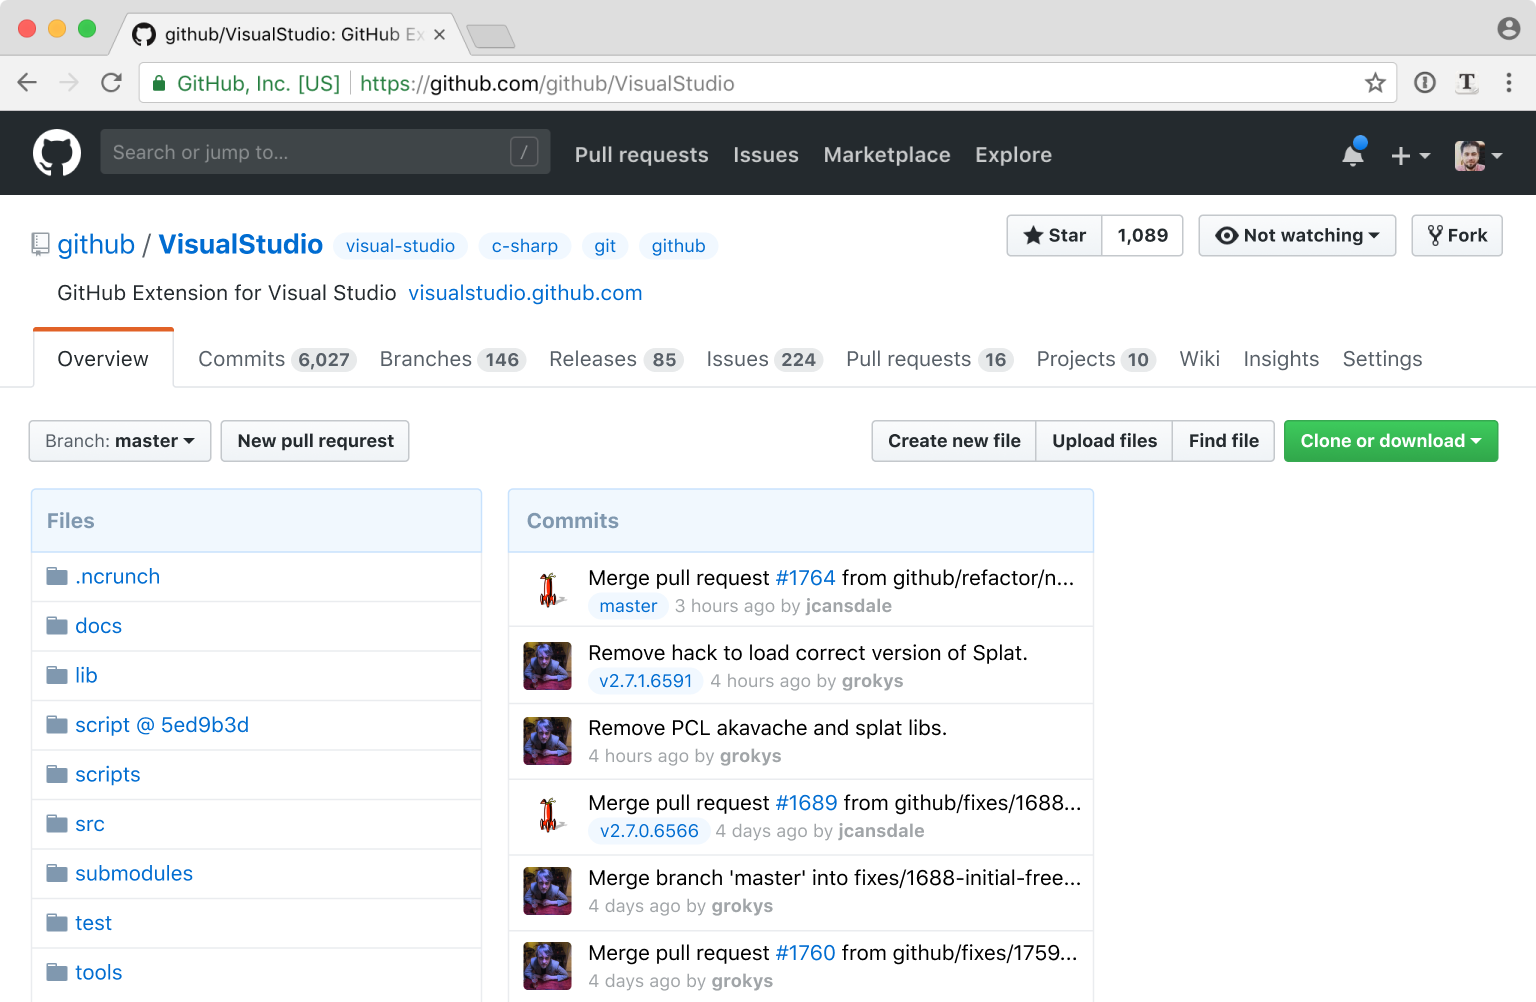Switch to the Commits tab
Viewport: 1536px width, 1002px height.
pyautogui.click(x=274, y=359)
